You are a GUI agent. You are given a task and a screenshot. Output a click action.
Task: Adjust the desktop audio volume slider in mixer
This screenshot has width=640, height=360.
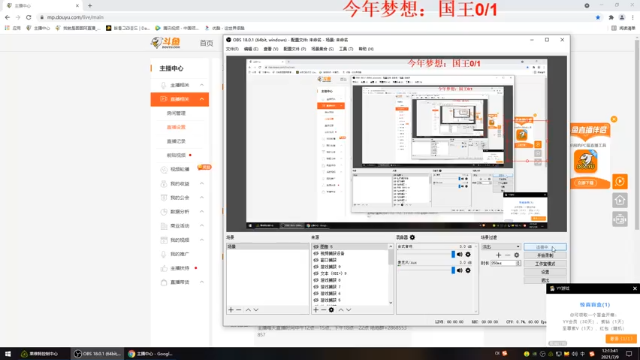tap(427, 254)
